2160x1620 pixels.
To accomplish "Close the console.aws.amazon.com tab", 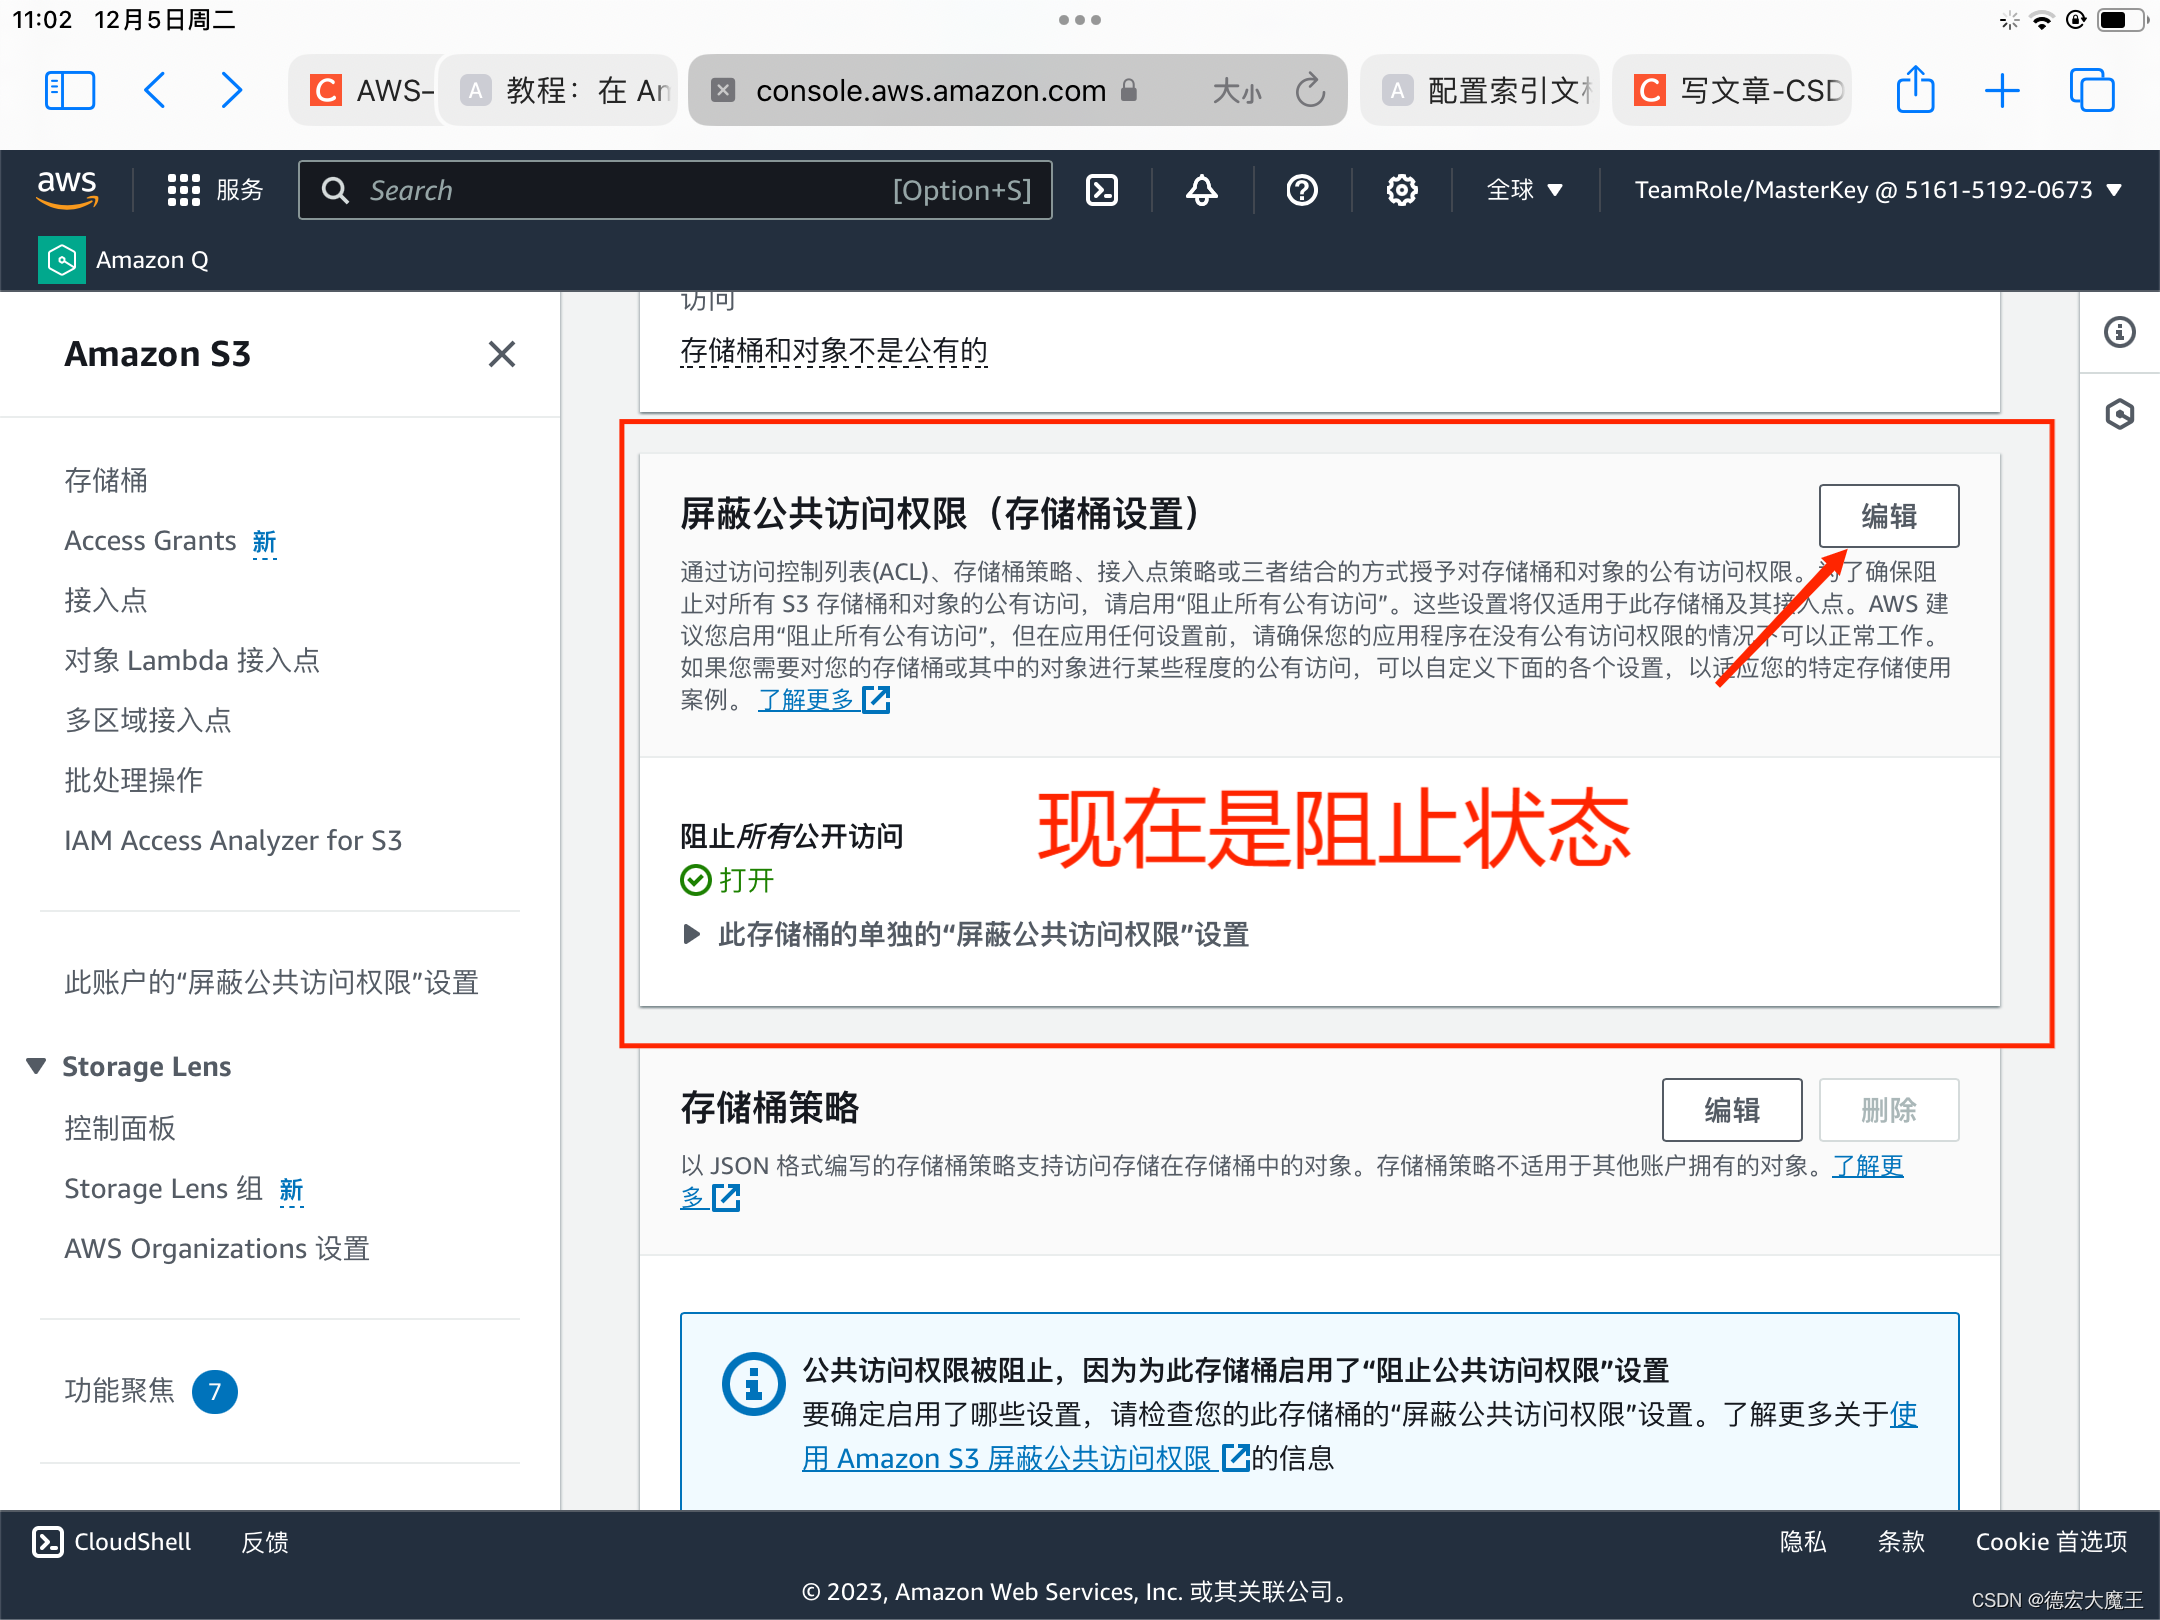I will 723,91.
